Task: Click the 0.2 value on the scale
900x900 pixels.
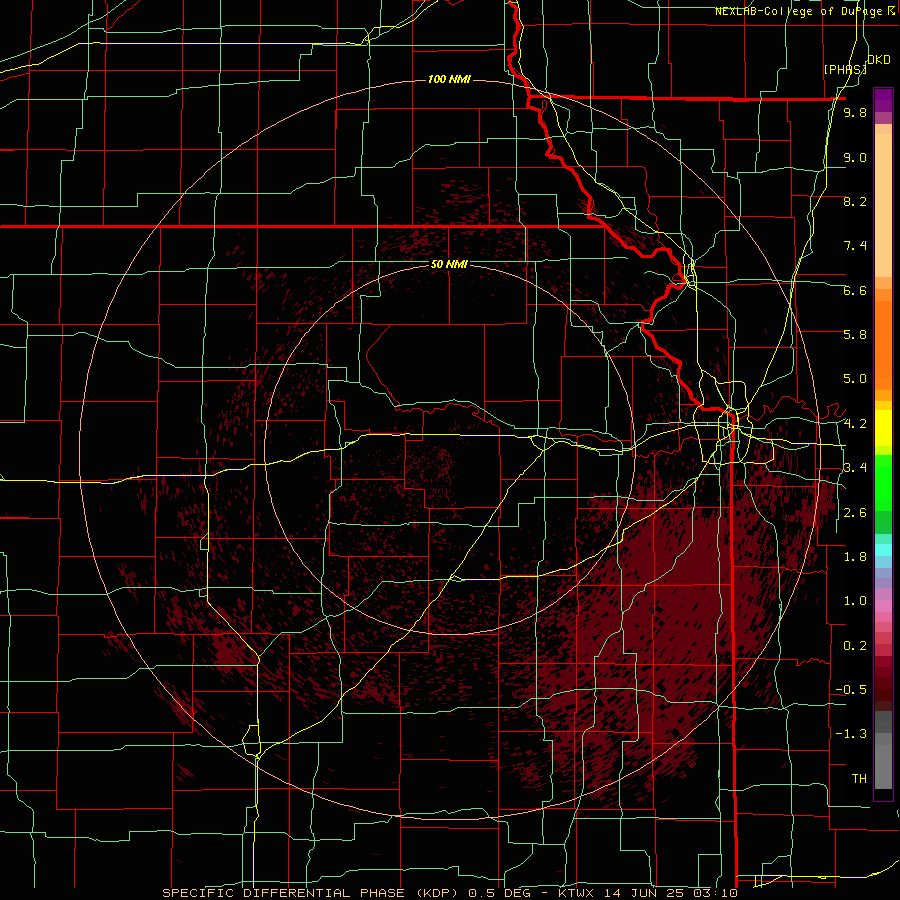Action: (x=855, y=646)
